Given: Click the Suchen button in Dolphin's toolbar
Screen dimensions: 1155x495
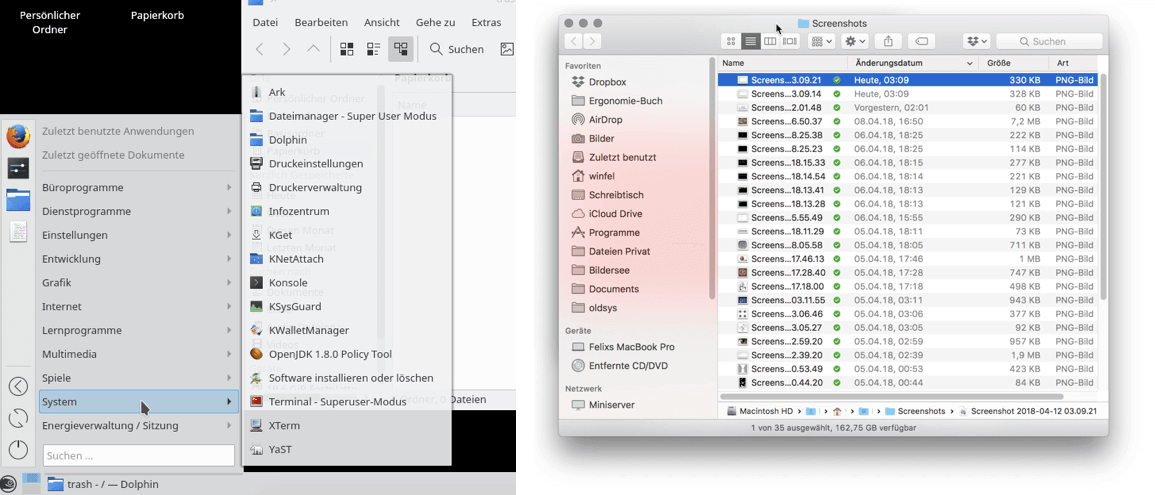Looking at the screenshot, I should 457,49.
